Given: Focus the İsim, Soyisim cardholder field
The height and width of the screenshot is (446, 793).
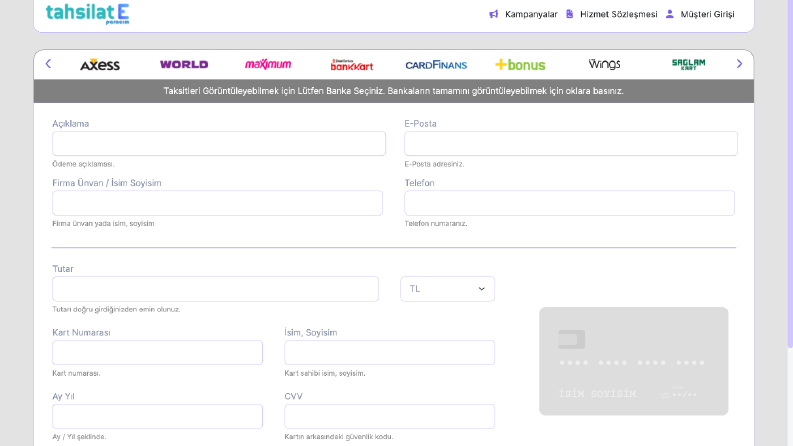Looking at the screenshot, I should point(389,352).
